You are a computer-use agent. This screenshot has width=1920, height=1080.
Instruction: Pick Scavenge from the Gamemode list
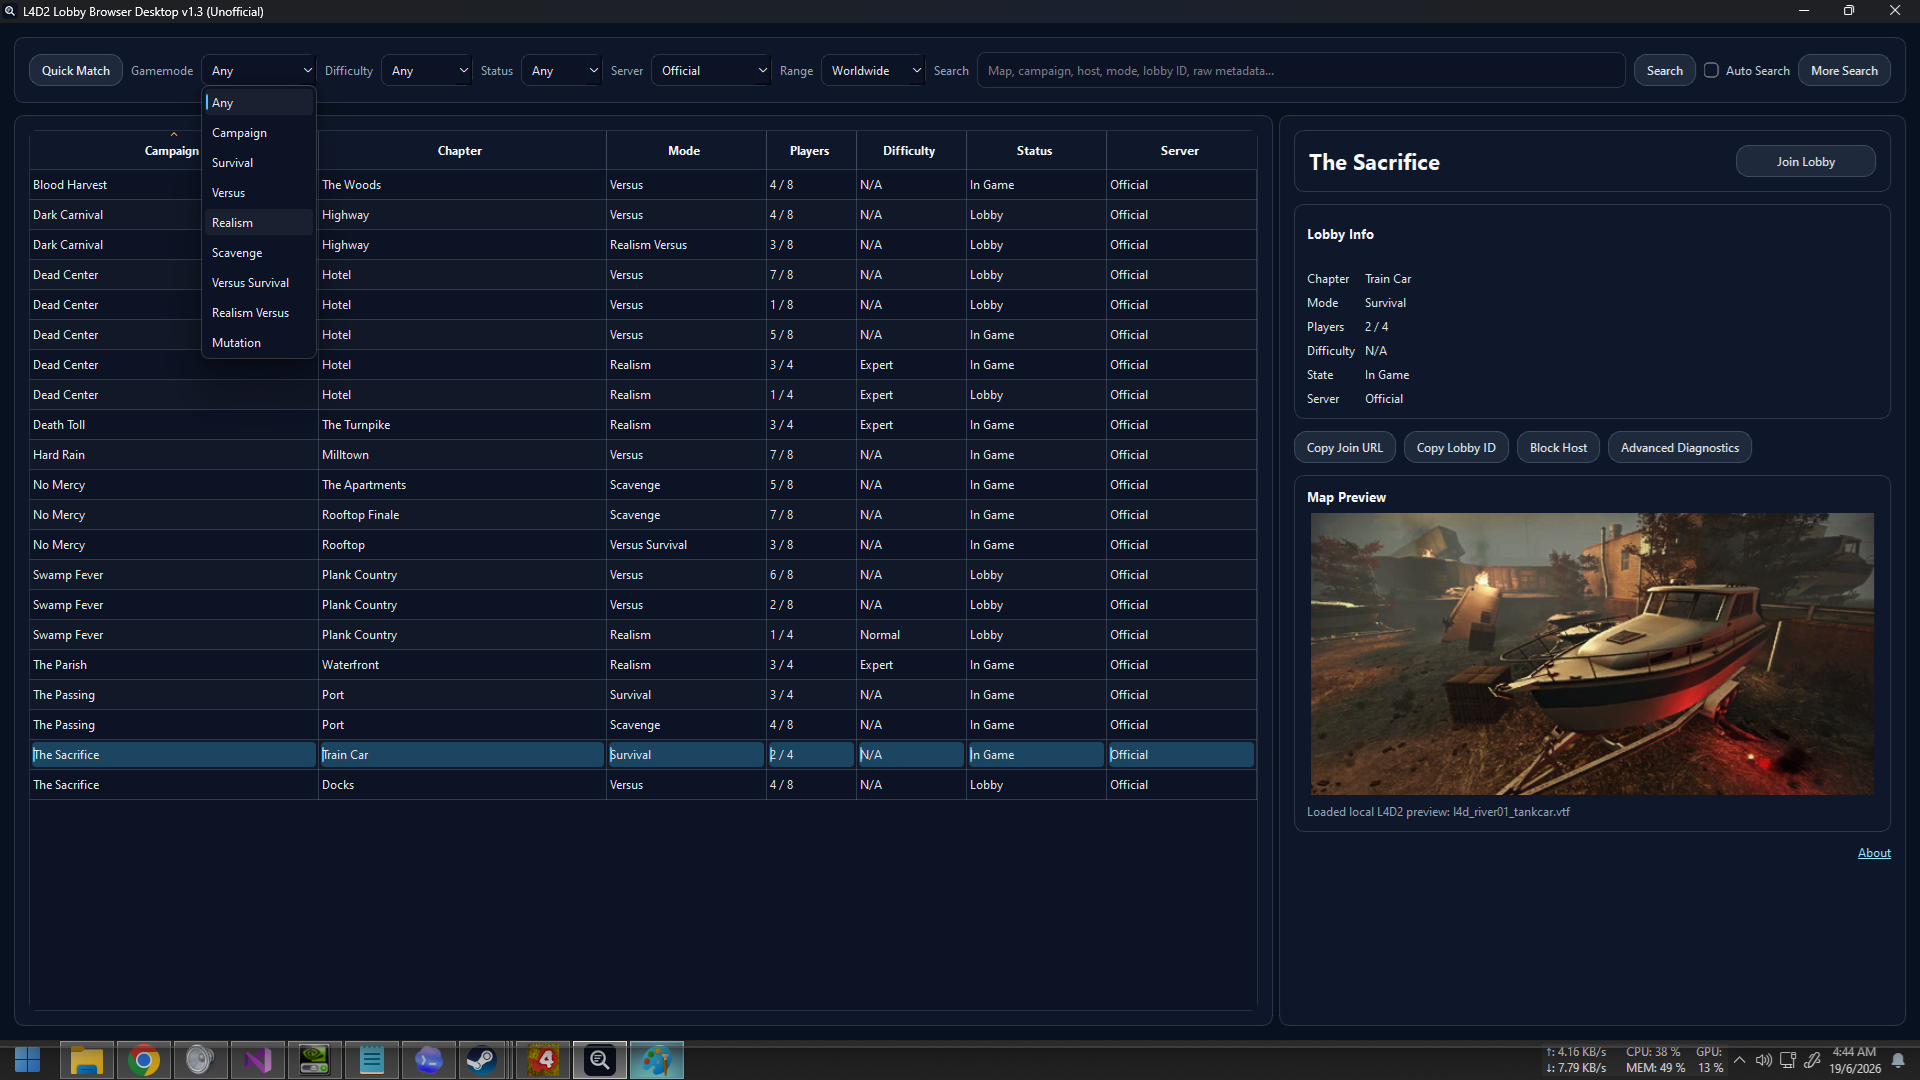(x=259, y=252)
